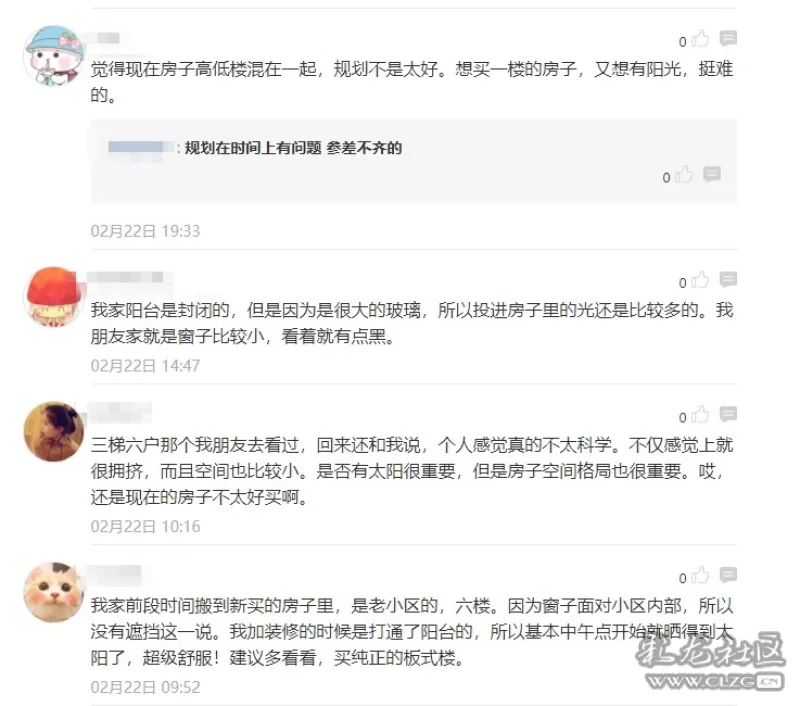Reply to the 14:47 balcony glass comment
The image size is (800, 706).
[x=728, y=280]
